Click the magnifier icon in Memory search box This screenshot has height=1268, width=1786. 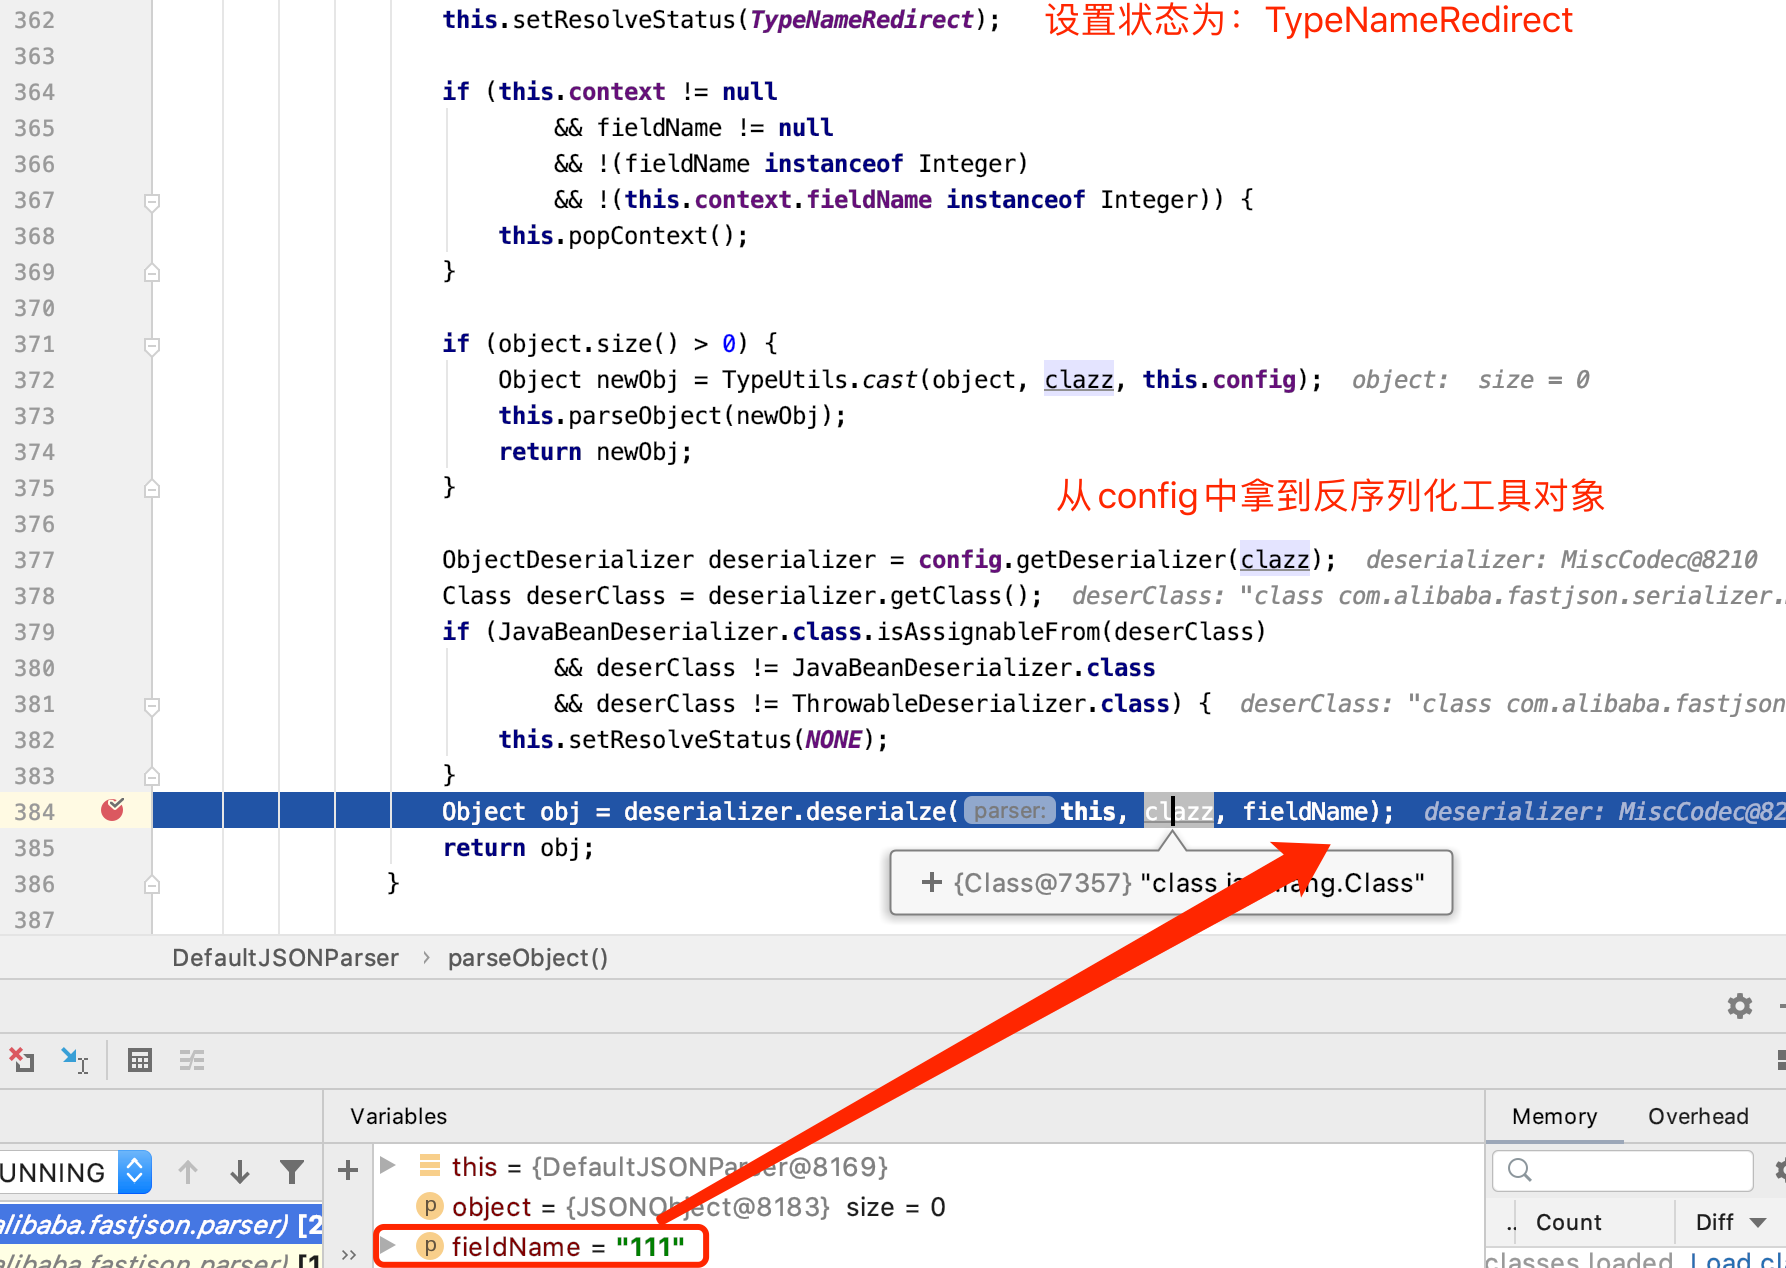point(1520,1170)
